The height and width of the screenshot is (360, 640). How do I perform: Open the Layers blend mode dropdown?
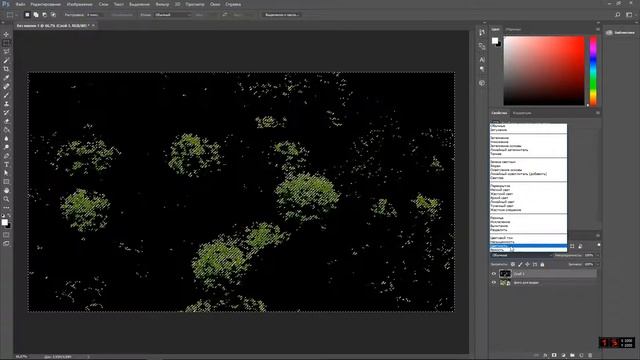pyautogui.click(x=521, y=256)
